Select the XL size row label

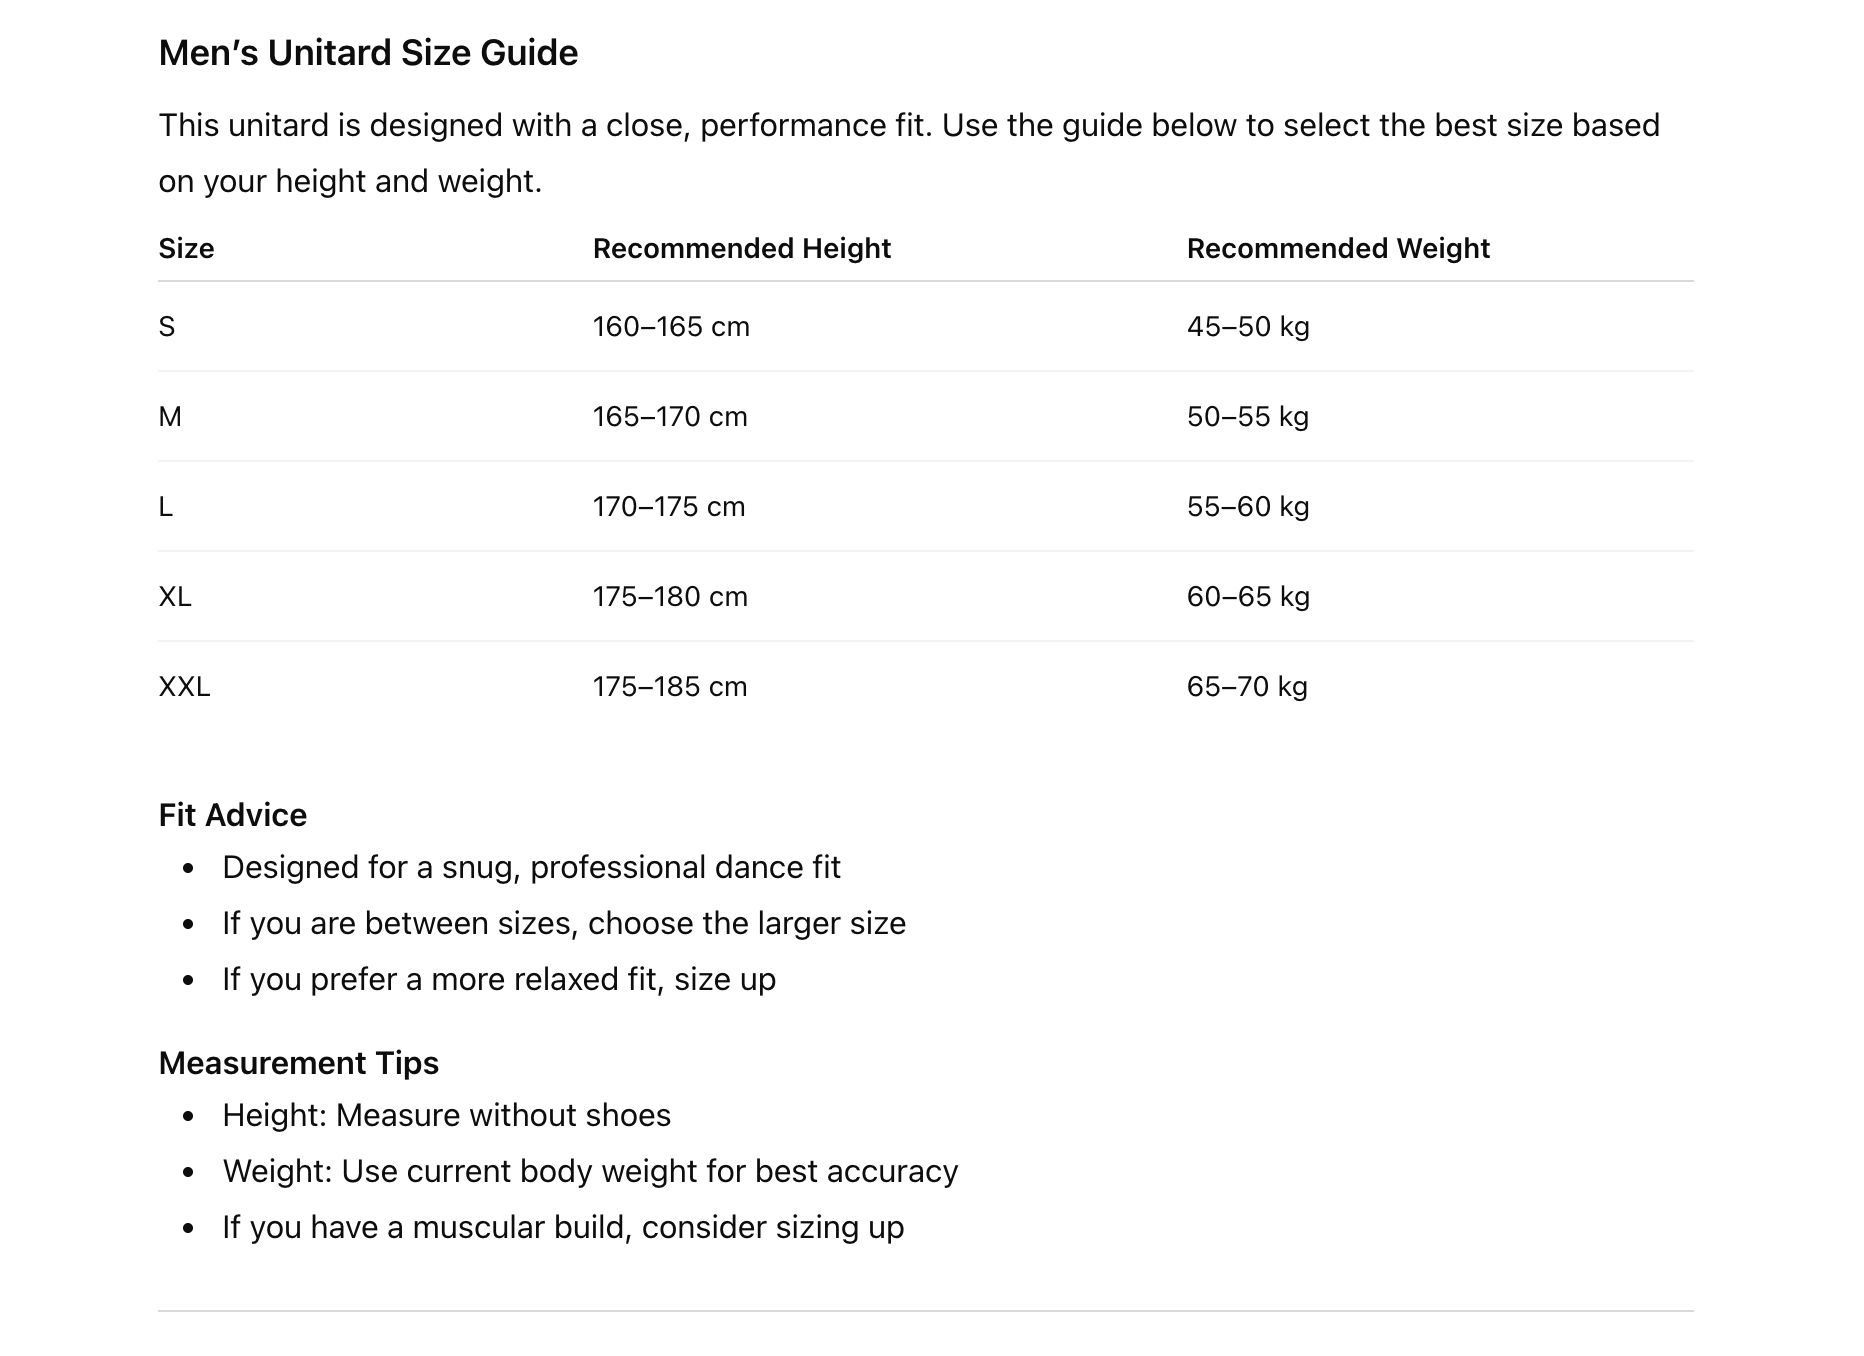click(x=175, y=597)
